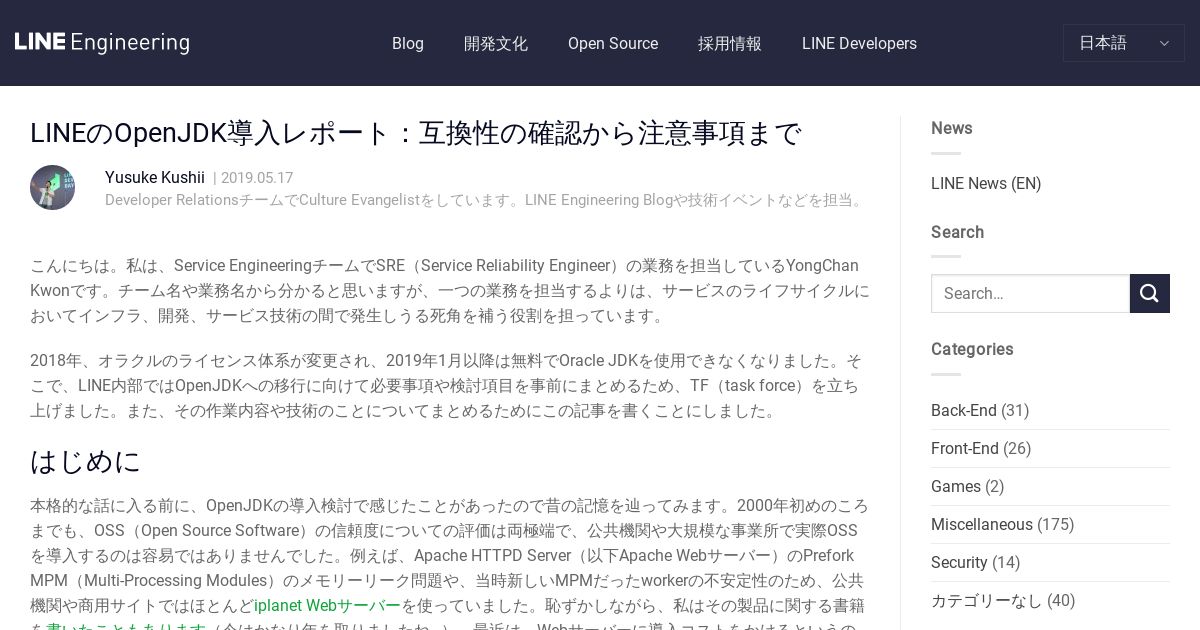The width and height of the screenshot is (1200, 630).
Task: Follow the iplanet Webサーバー link
Action: pos(327,605)
